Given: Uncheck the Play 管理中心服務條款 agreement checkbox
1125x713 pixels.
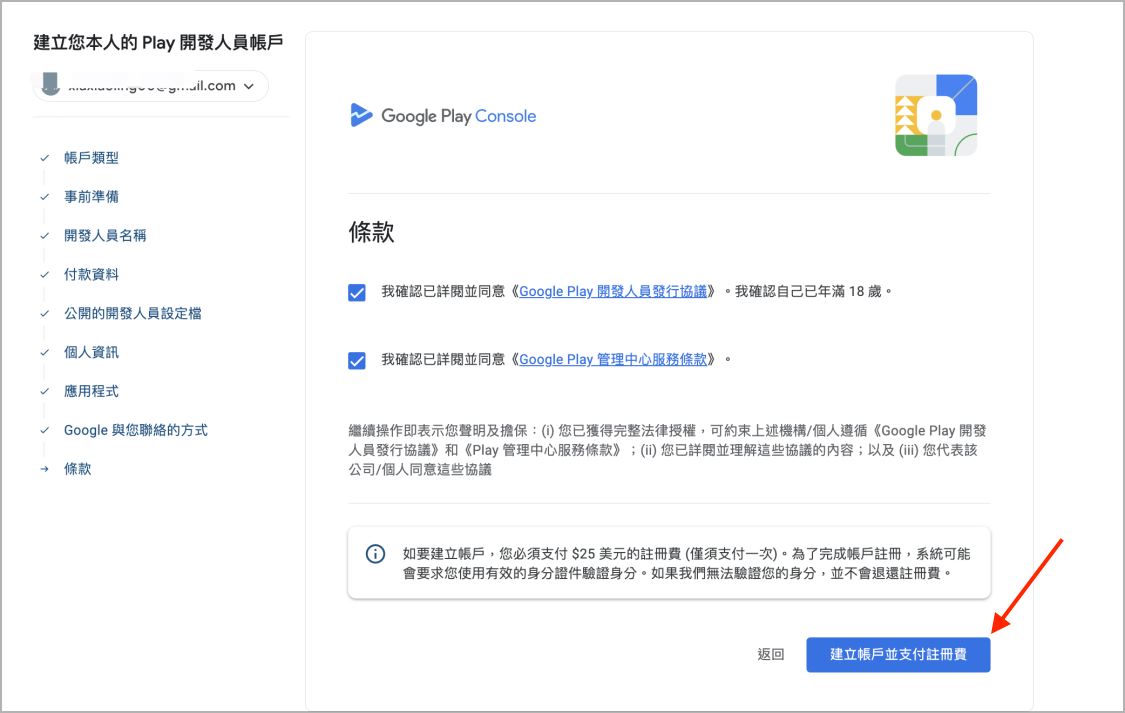Looking at the screenshot, I should [x=357, y=360].
